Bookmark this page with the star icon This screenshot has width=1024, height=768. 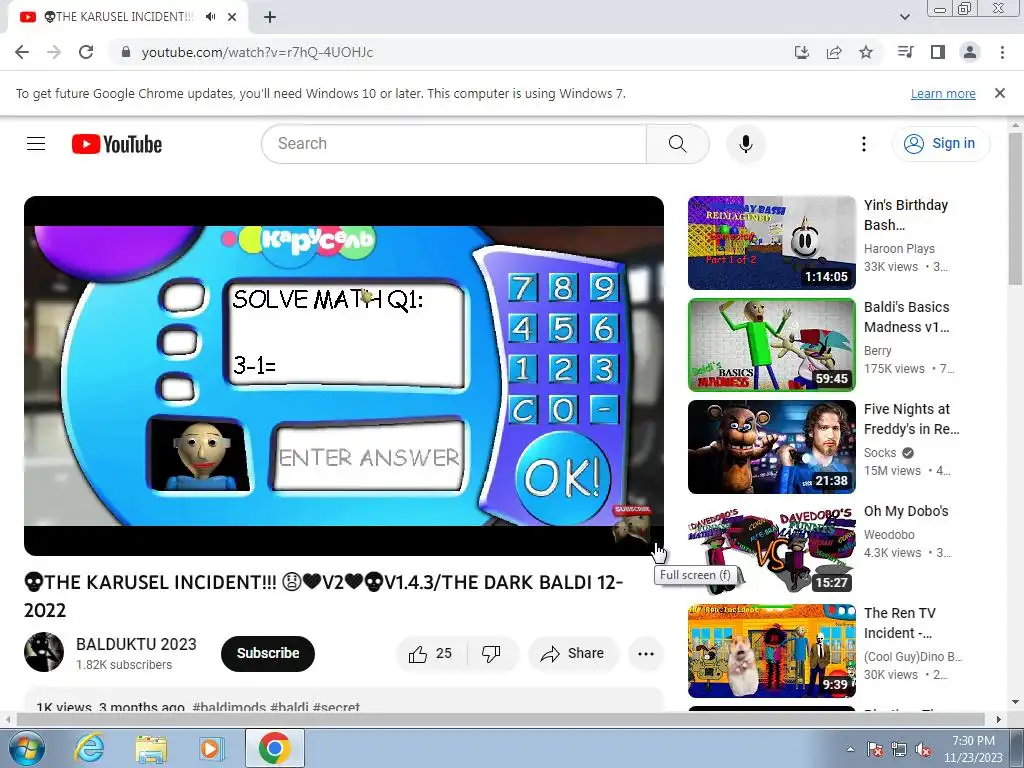(x=866, y=52)
